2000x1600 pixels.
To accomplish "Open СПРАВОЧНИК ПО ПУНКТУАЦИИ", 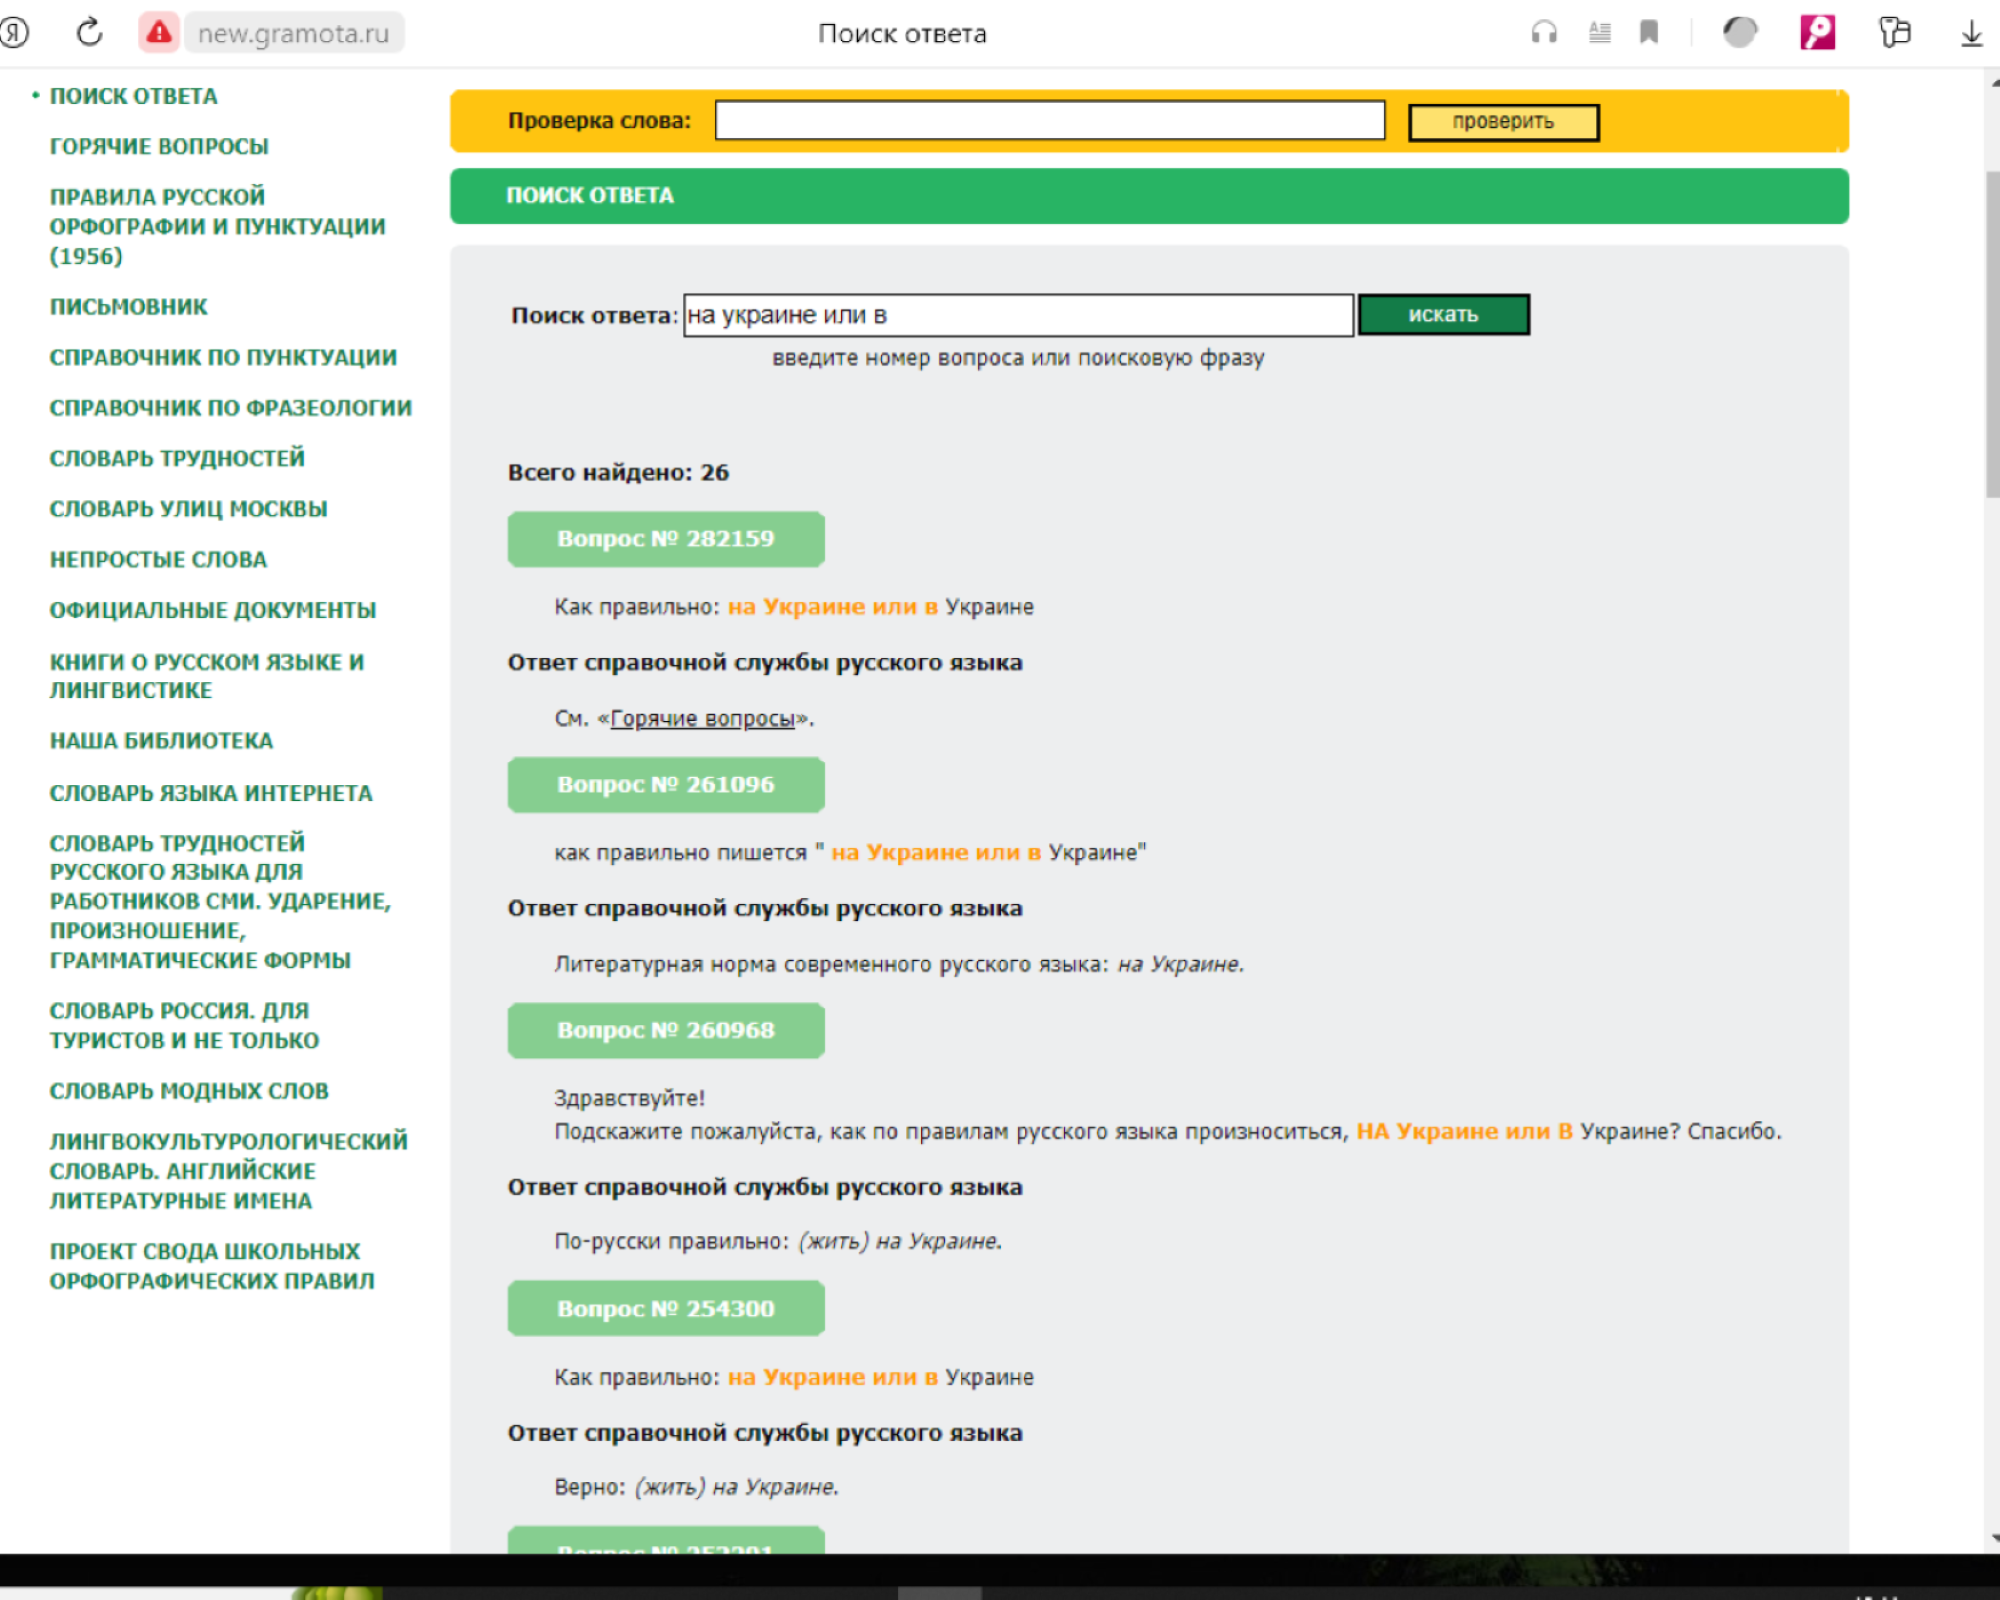I will coord(223,358).
